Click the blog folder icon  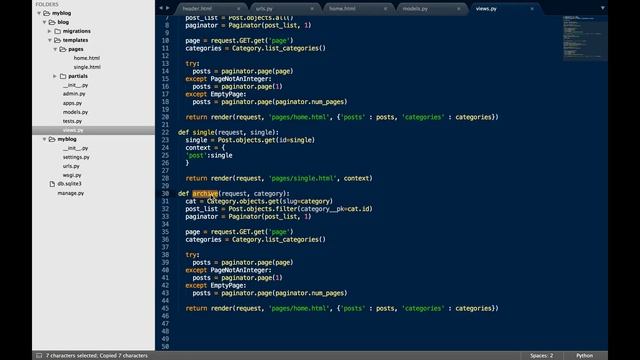coord(52,22)
